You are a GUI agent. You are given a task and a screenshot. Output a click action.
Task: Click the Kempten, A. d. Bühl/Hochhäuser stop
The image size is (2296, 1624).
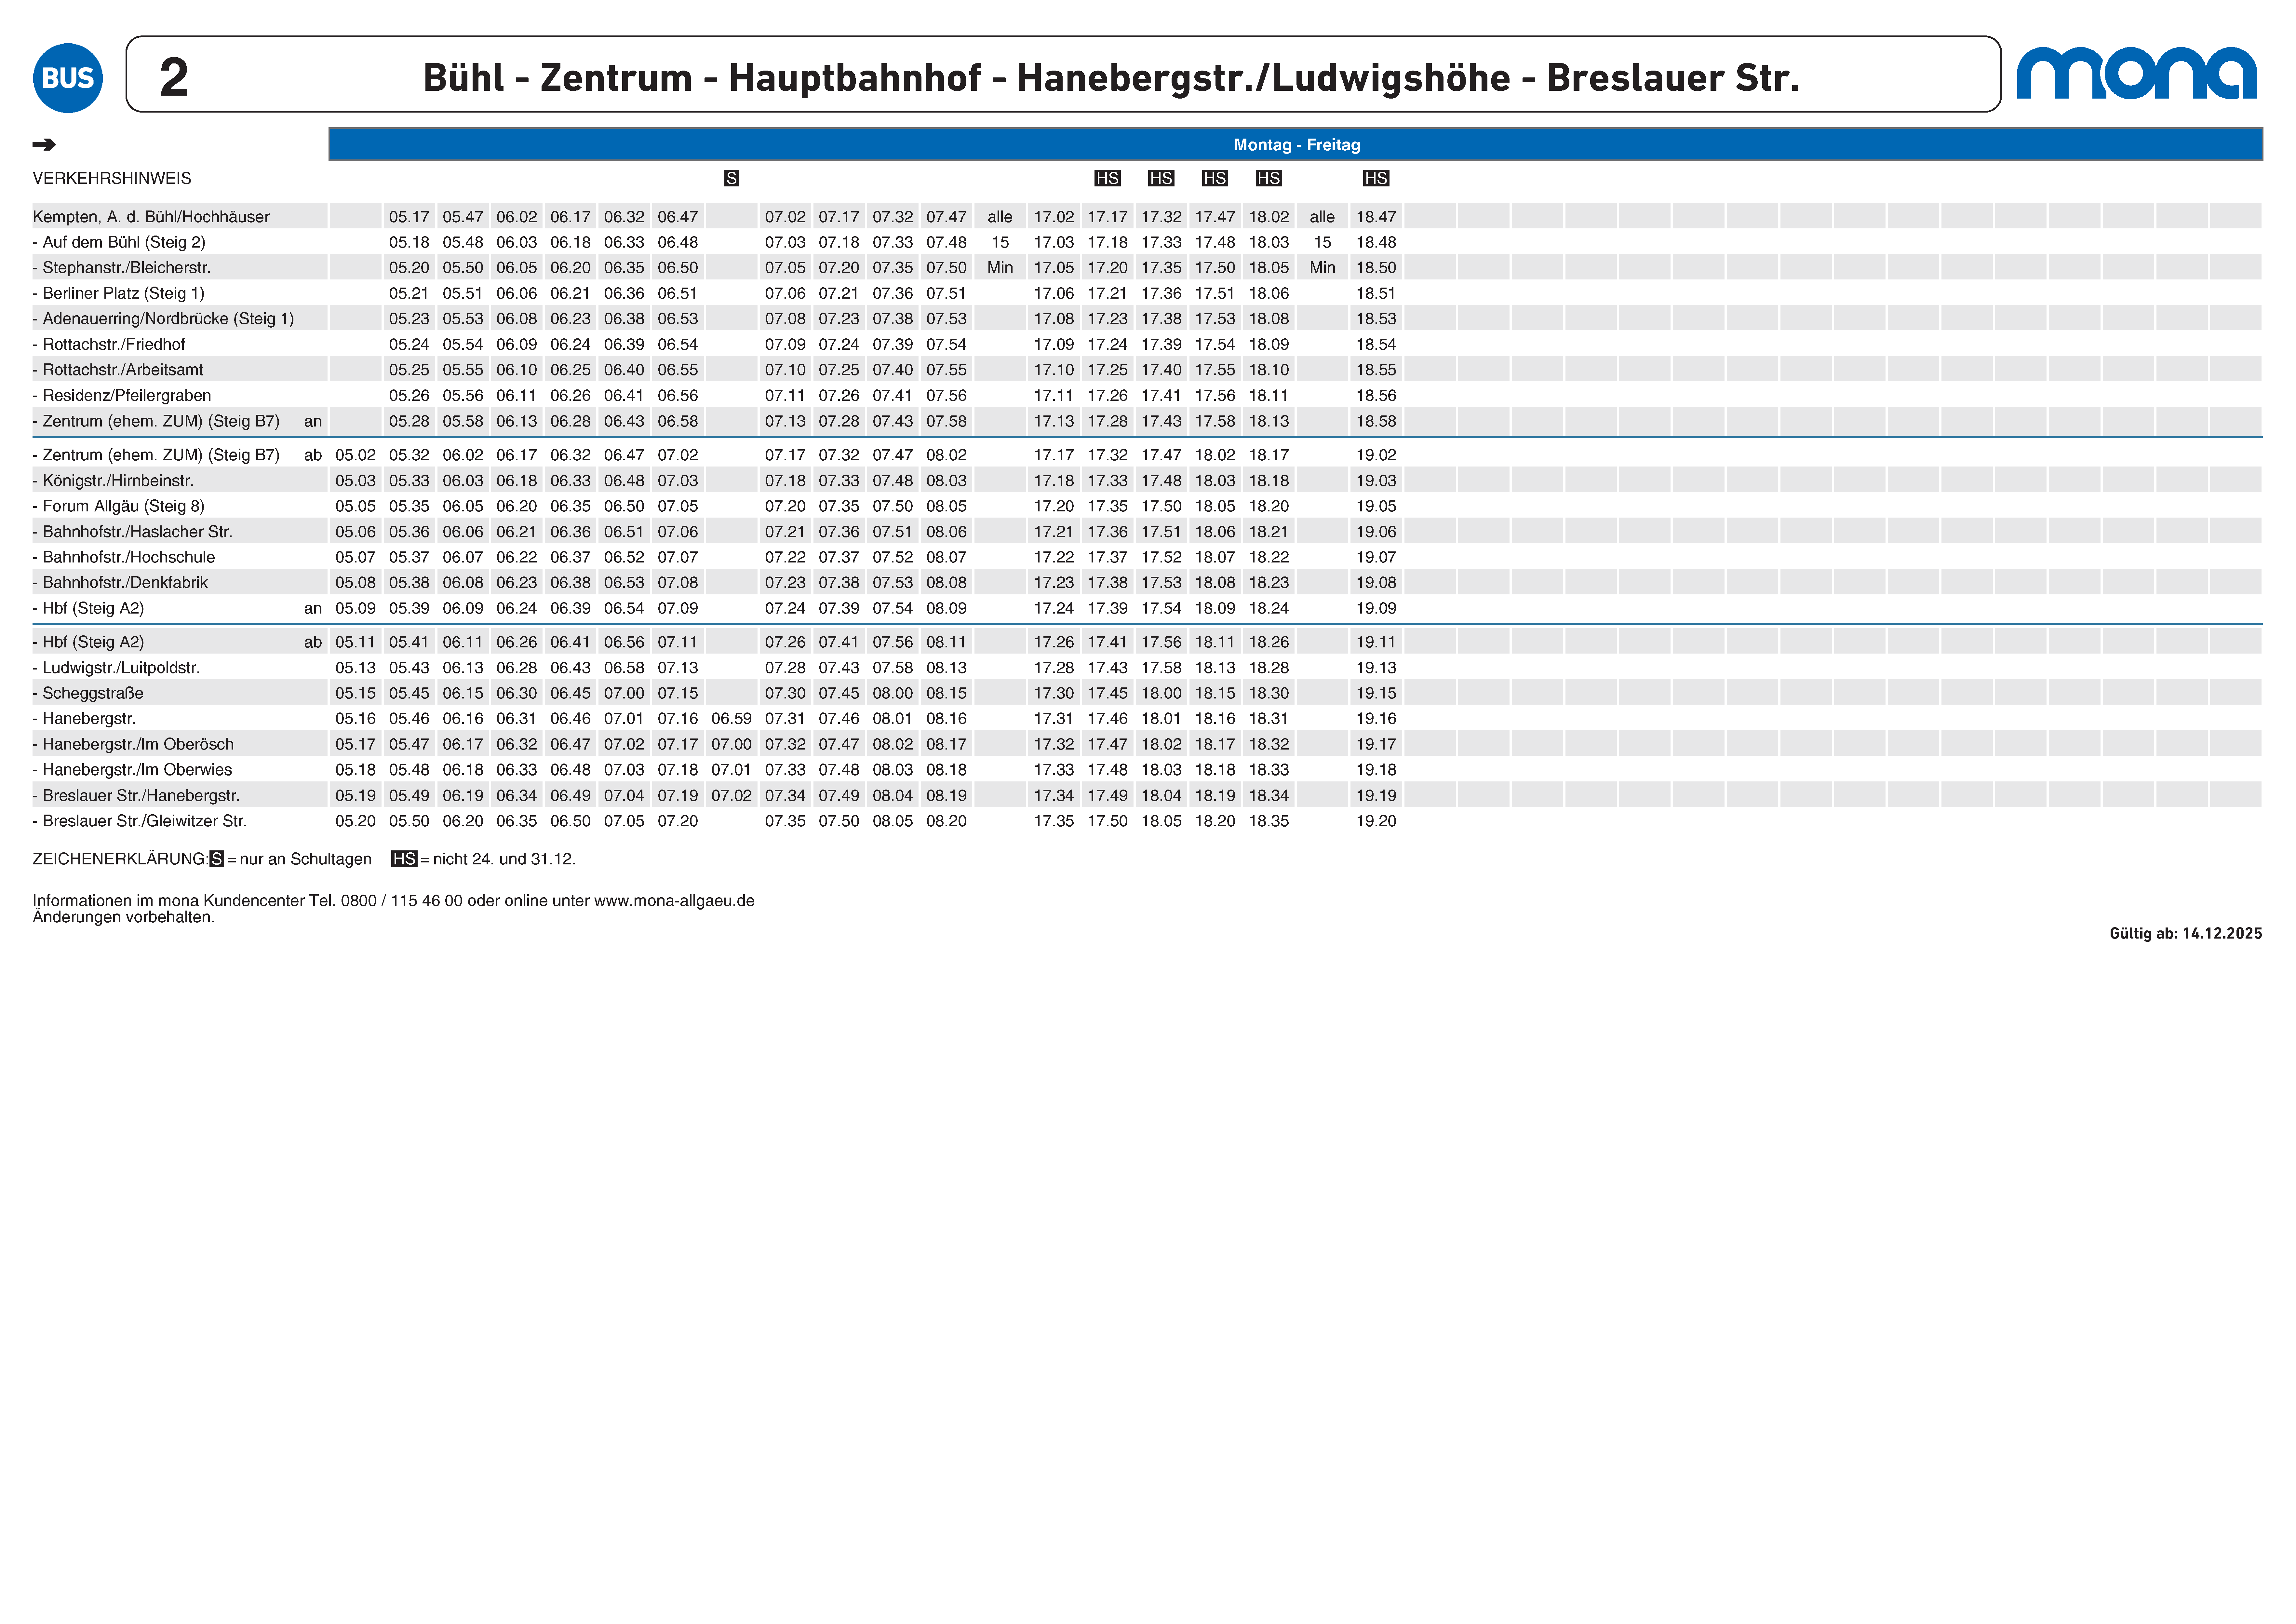coord(151,217)
